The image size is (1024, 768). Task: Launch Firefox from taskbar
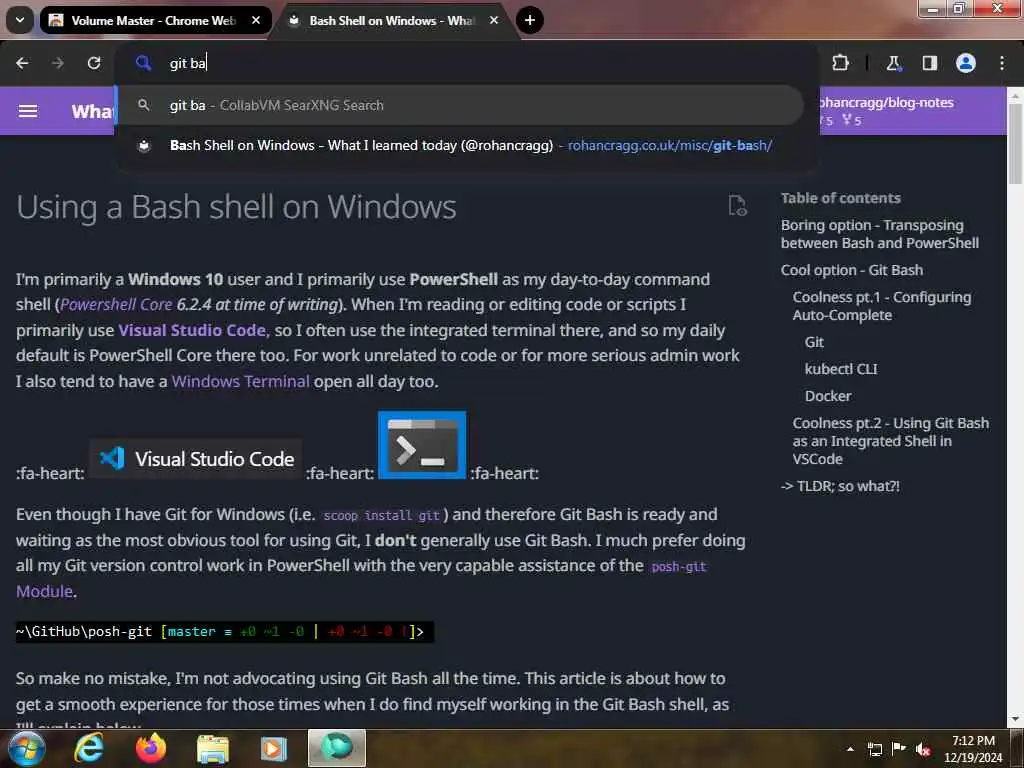(x=151, y=748)
